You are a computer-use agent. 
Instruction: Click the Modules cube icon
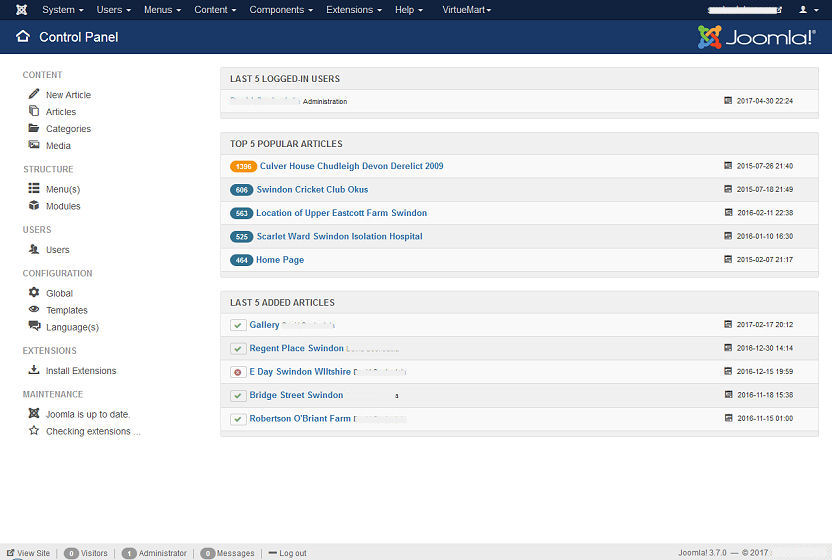point(34,206)
